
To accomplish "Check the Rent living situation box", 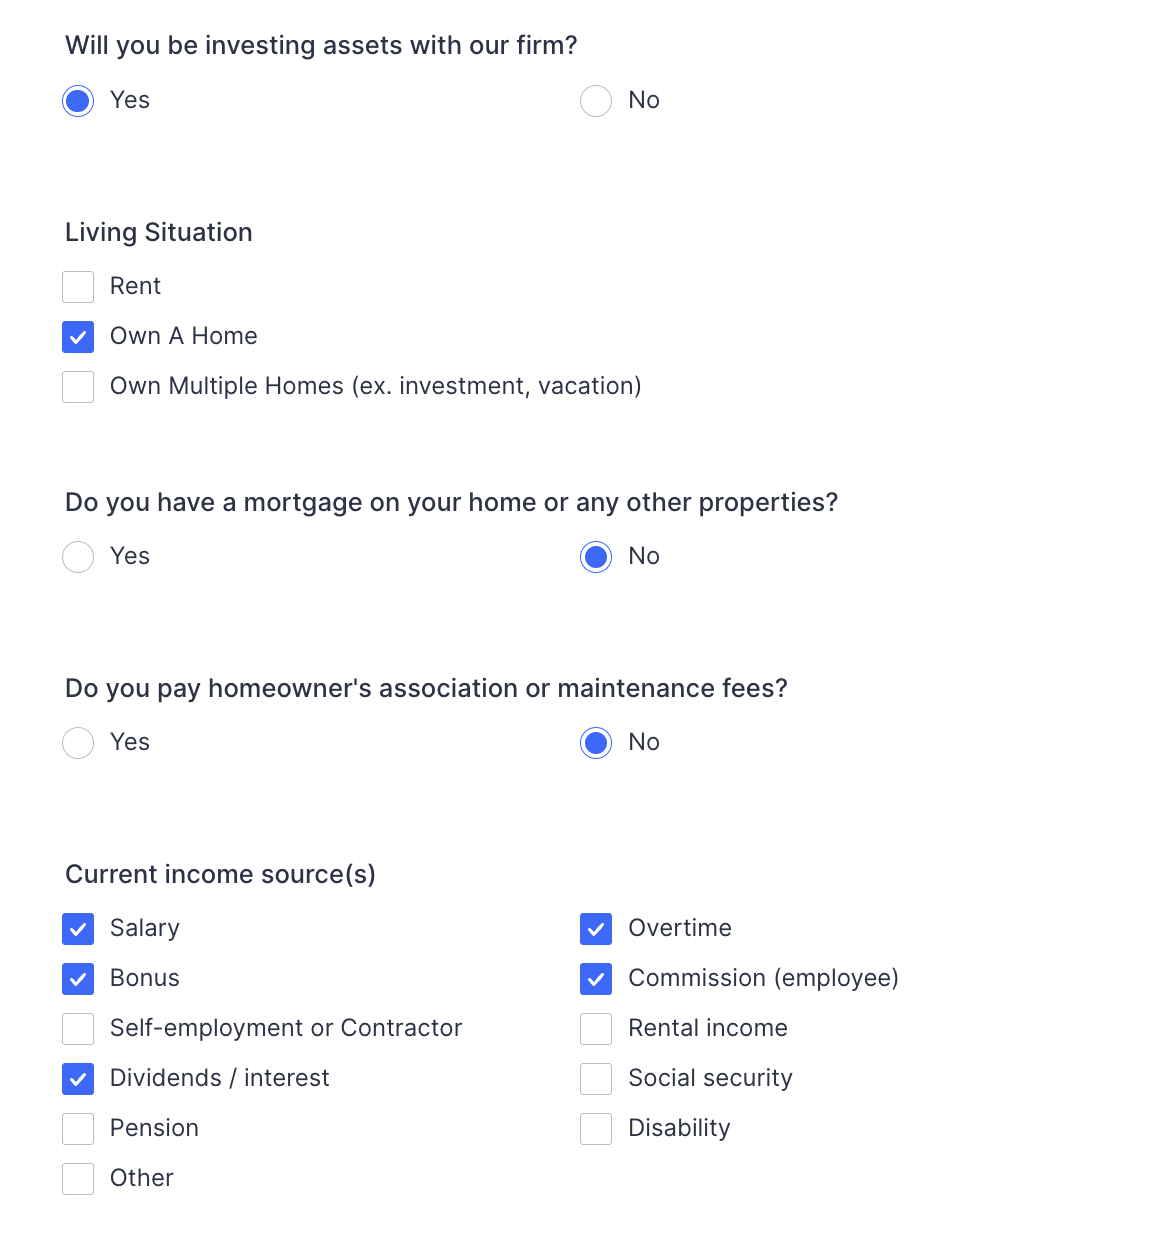I will [78, 287].
